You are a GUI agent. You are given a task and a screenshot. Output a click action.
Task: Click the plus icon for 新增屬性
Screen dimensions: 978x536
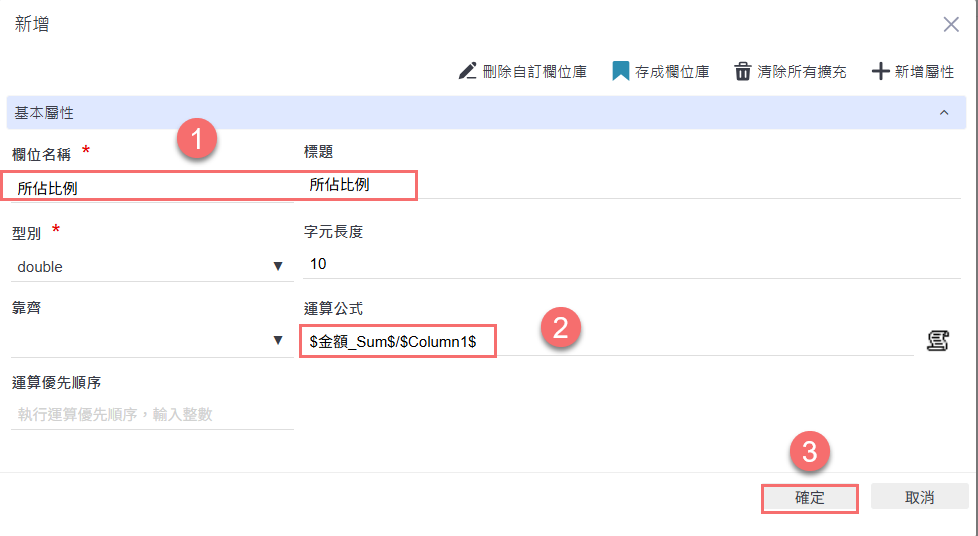880,71
